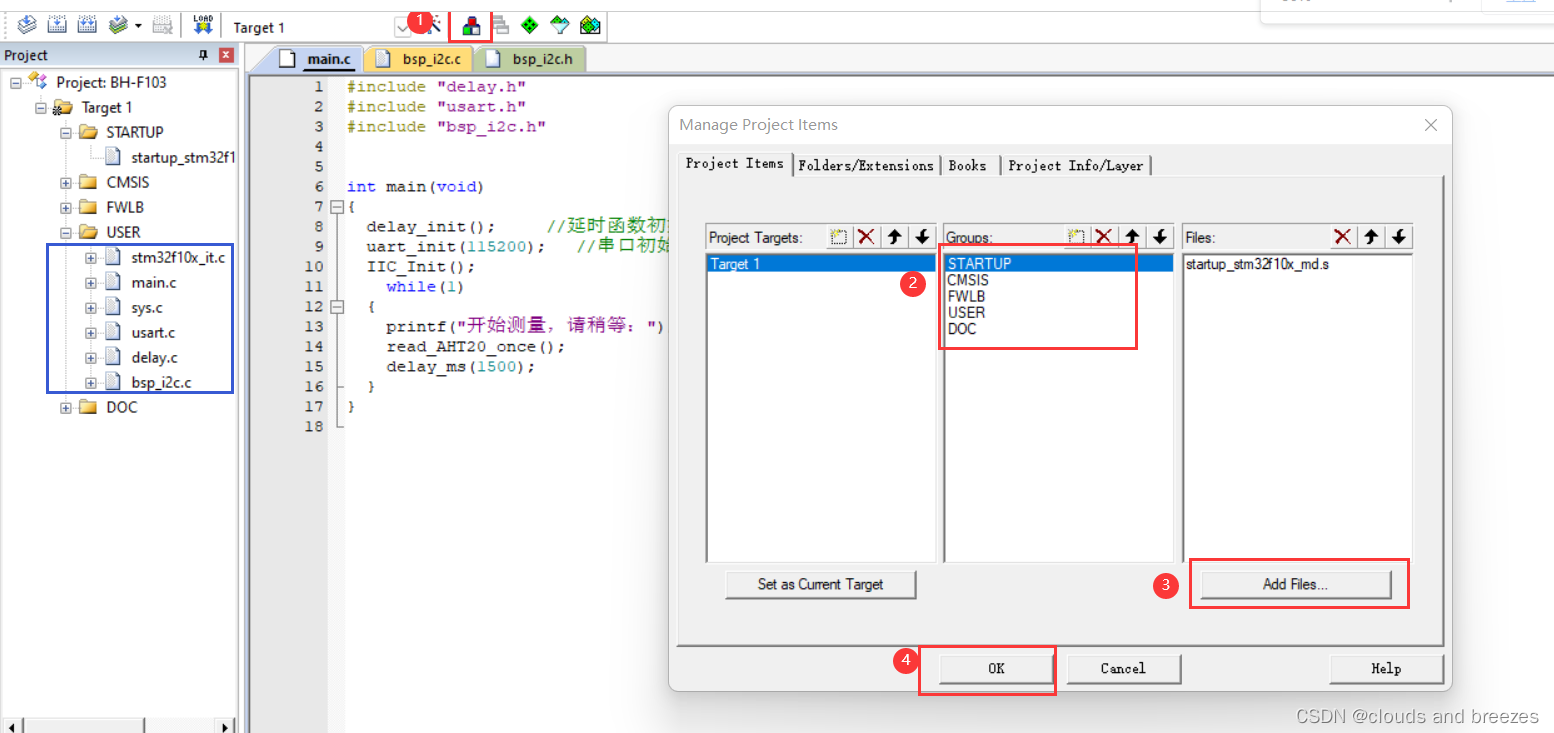Click Move Up arrow for Files
The height and width of the screenshot is (733, 1554).
click(1372, 237)
